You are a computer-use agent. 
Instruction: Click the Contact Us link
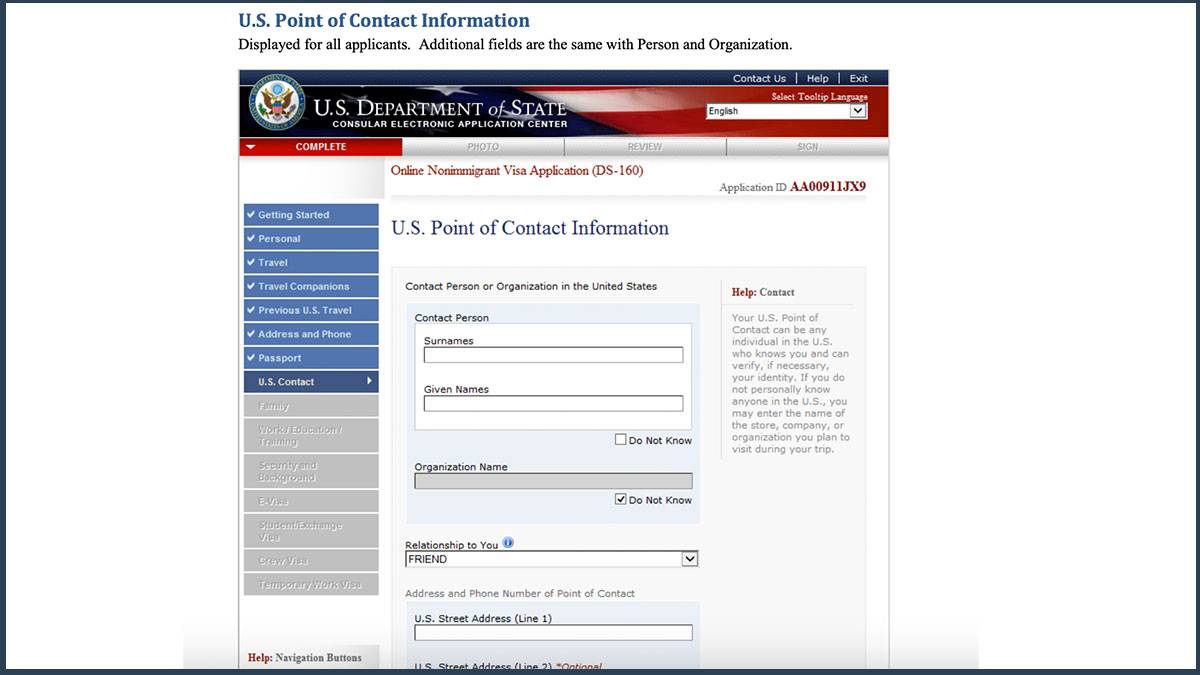[x=759, y=78]
